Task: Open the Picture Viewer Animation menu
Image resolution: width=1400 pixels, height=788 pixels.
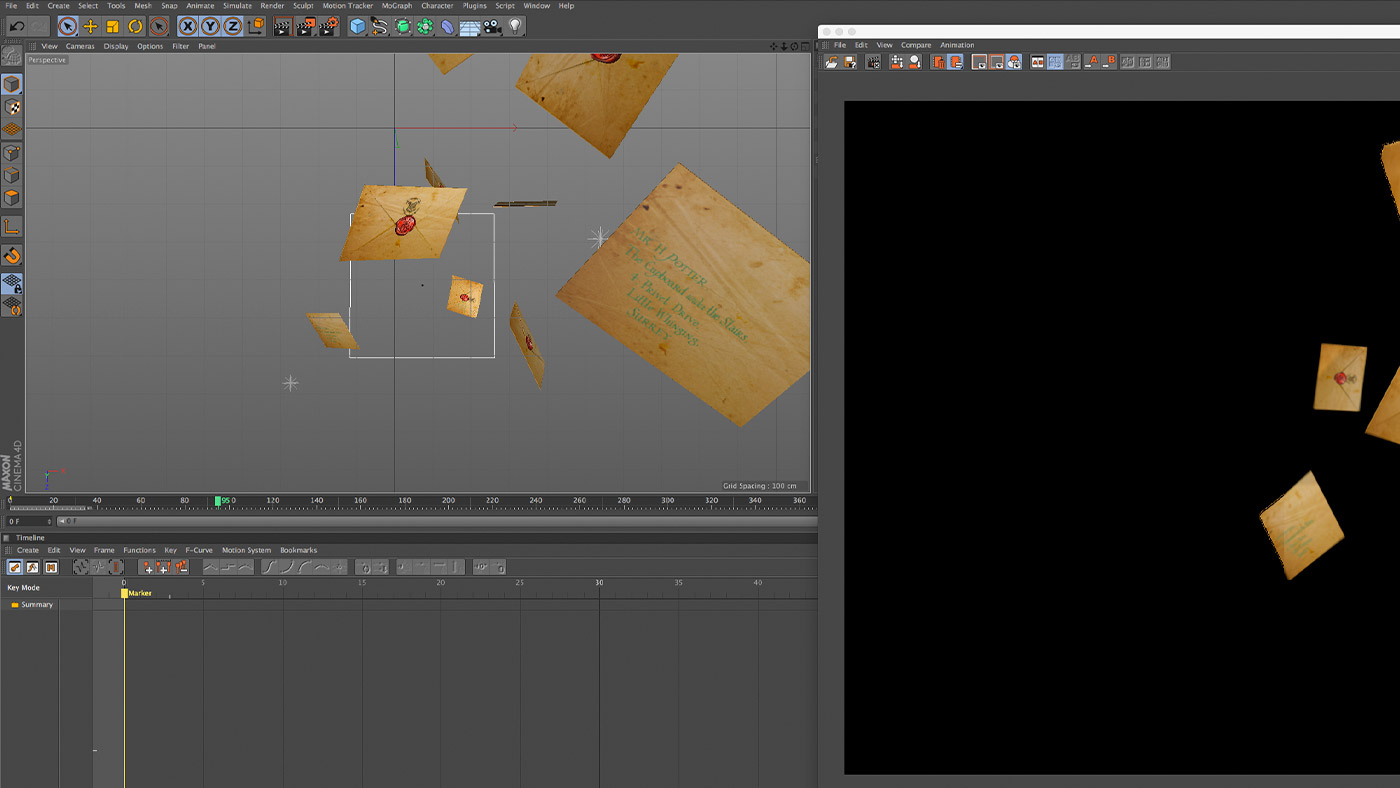Action: (x=957, y=45)
